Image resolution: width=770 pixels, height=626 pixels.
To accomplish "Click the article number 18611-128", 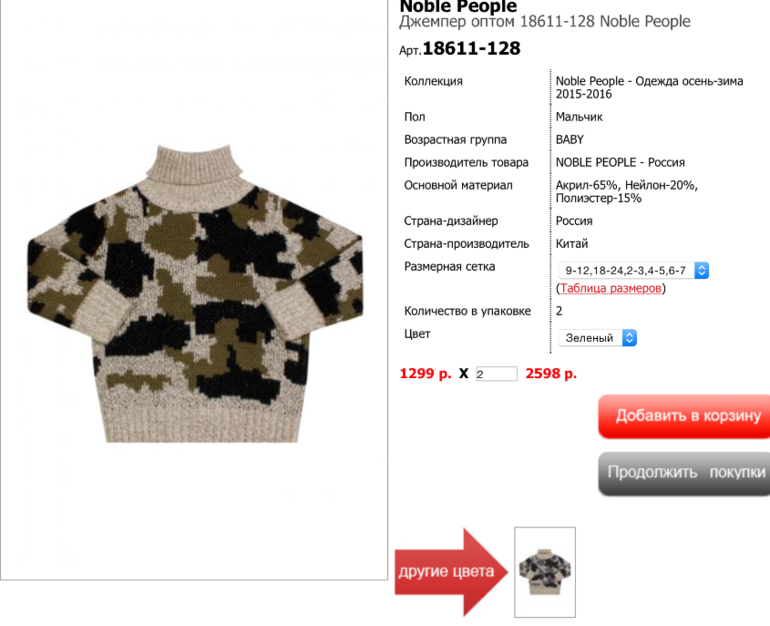I will pyautogui.click(x=471, y=49).
